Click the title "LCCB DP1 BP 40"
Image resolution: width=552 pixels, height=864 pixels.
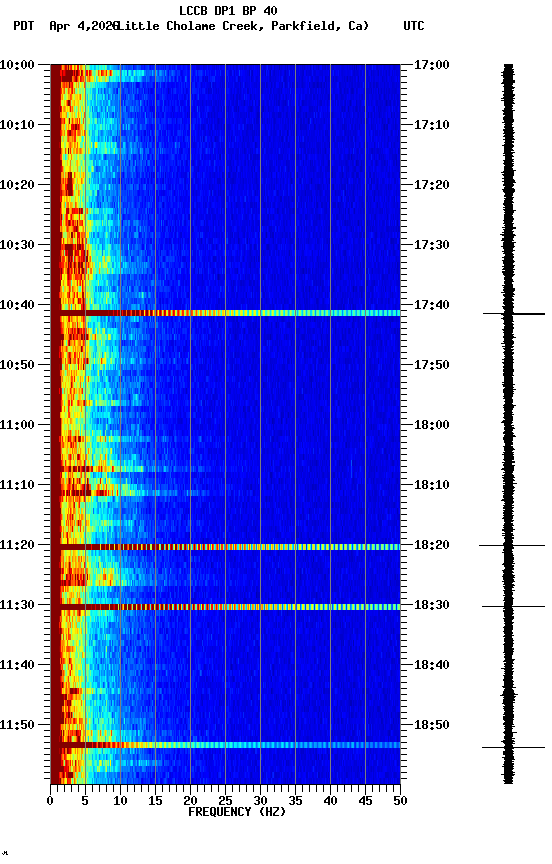click(x=228, y=10)
